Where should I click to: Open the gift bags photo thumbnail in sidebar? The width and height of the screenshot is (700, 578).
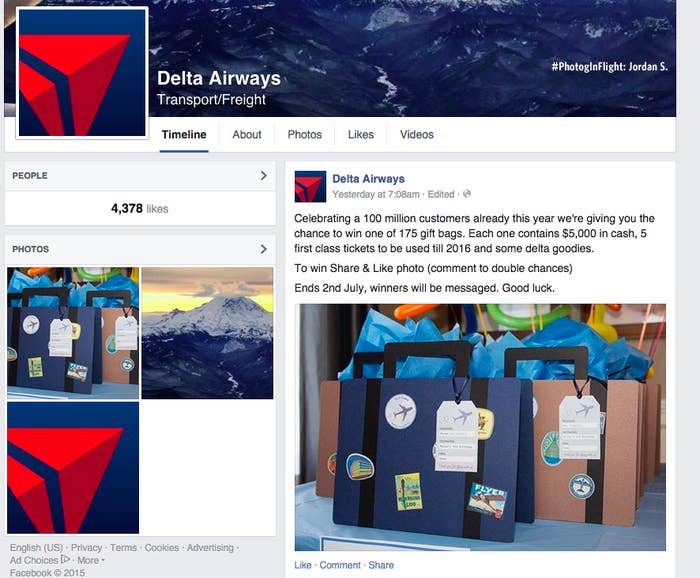[x=73, y=333]
